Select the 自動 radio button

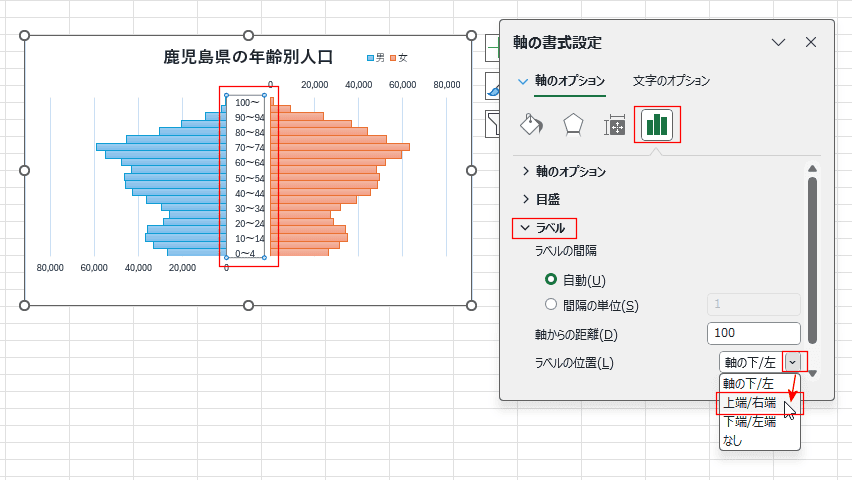coord(551,279)
